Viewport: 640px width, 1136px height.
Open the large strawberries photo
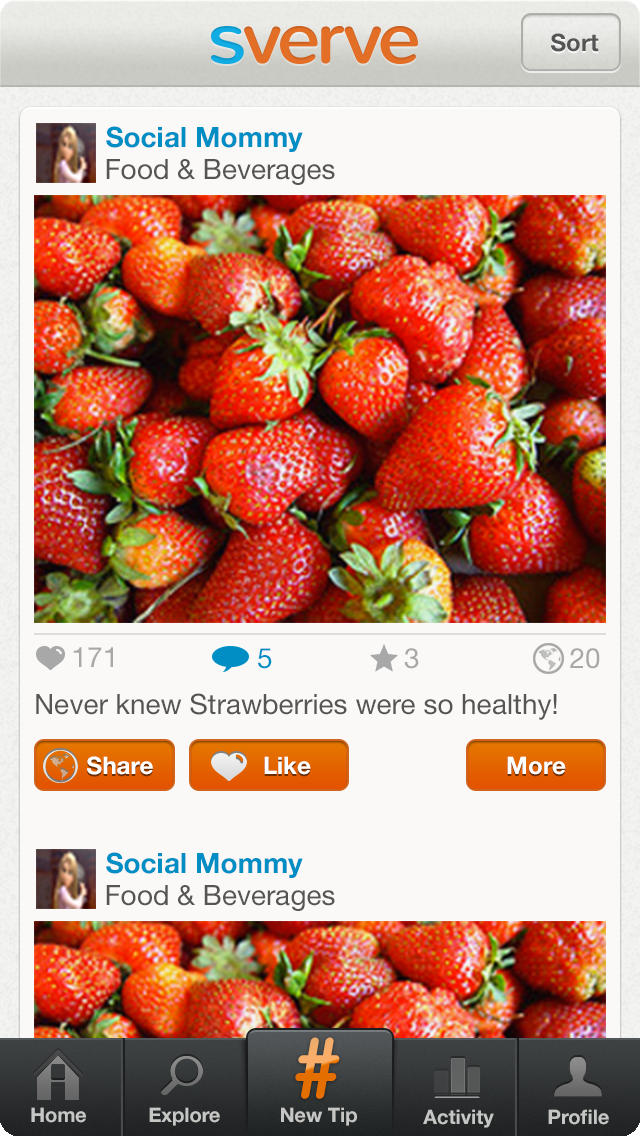[x=320, y=409]
